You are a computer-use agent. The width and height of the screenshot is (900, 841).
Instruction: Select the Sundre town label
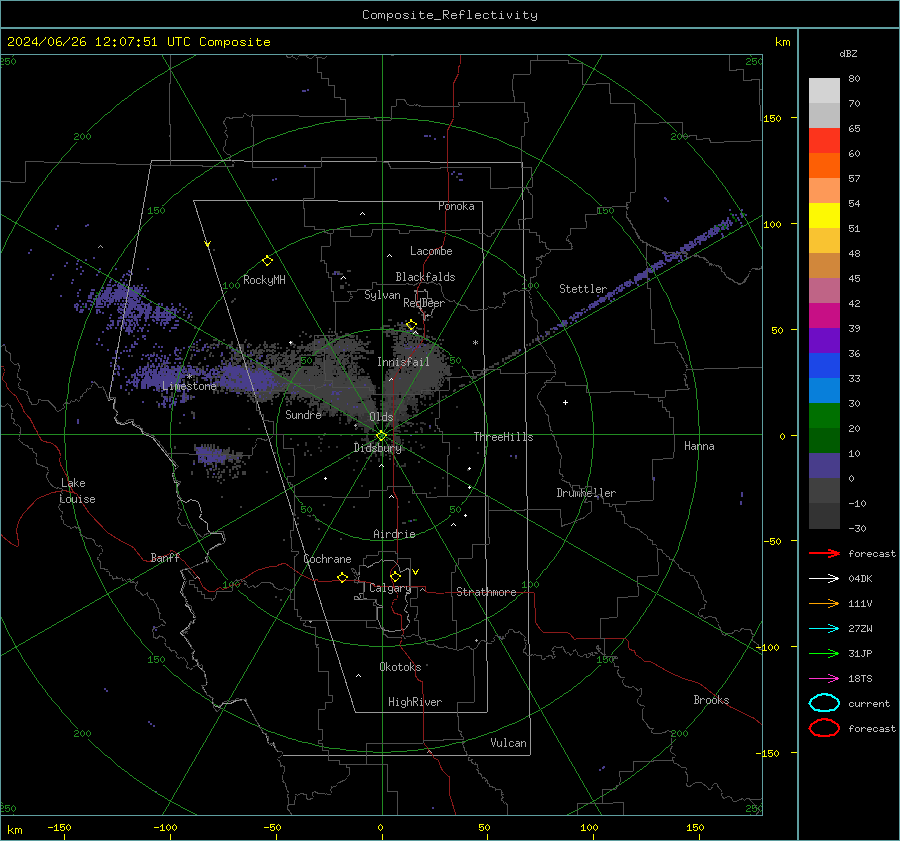303,414
